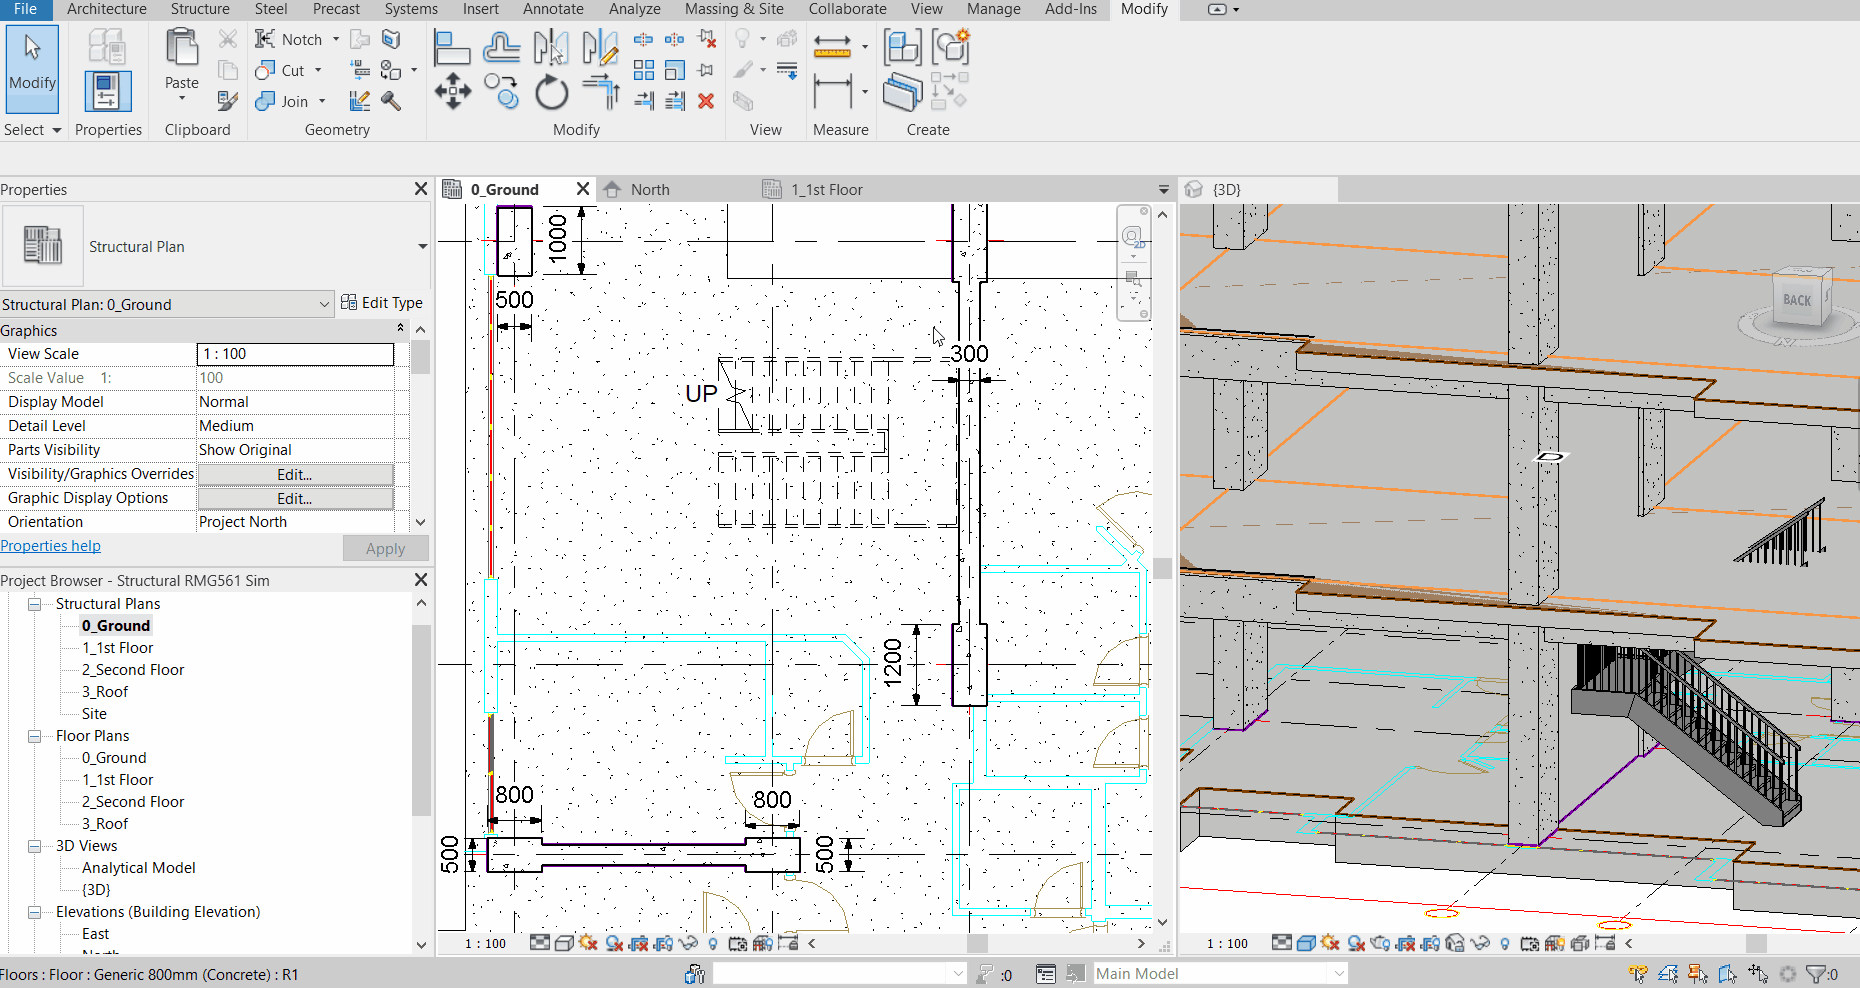Open the Join geometry dropdown arrow
The image size is (1860, 988).
[322, 101]
